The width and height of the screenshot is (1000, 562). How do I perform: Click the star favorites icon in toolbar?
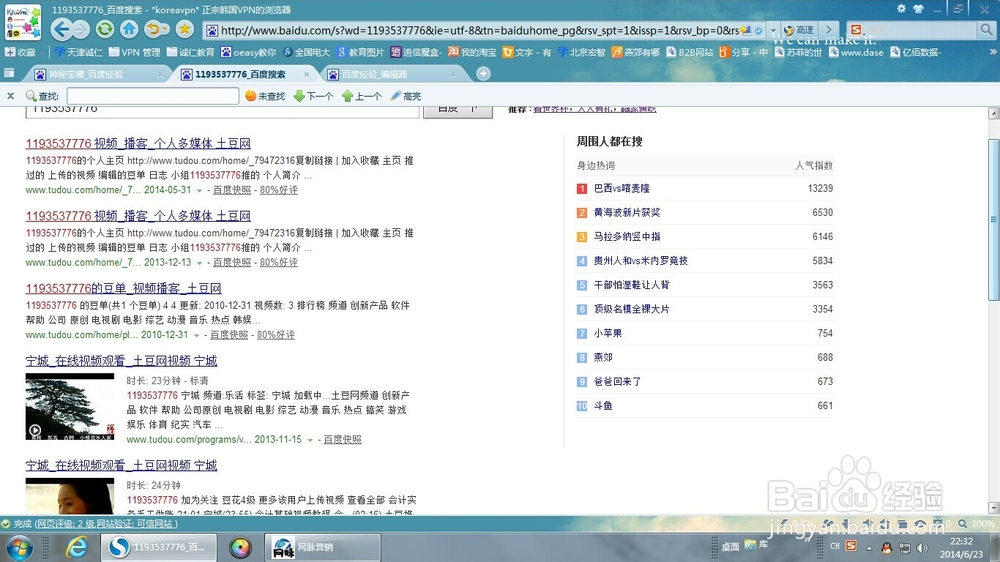[185, 29]
